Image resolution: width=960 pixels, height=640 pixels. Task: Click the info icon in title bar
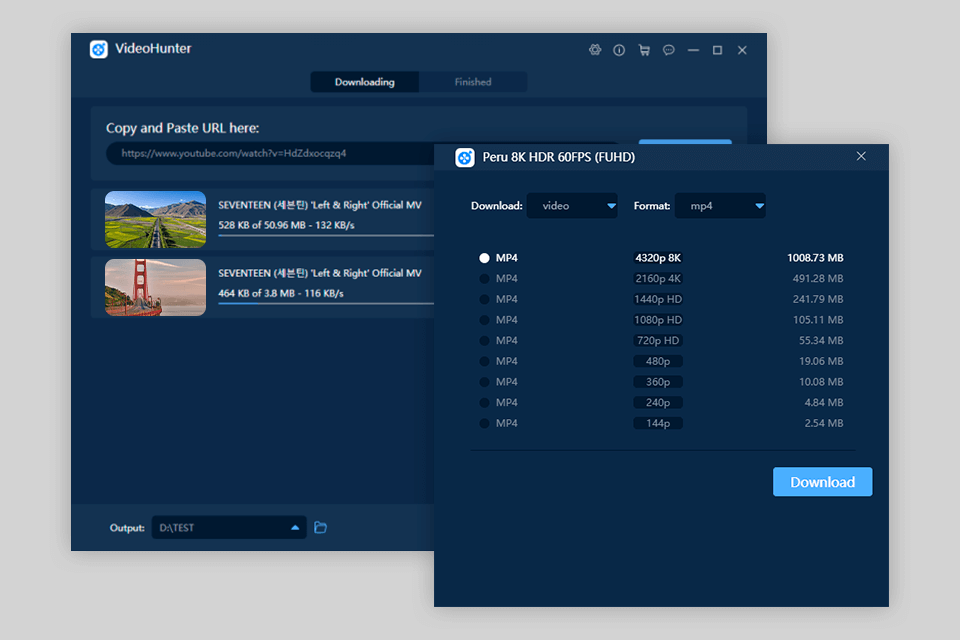coord(619,50)
